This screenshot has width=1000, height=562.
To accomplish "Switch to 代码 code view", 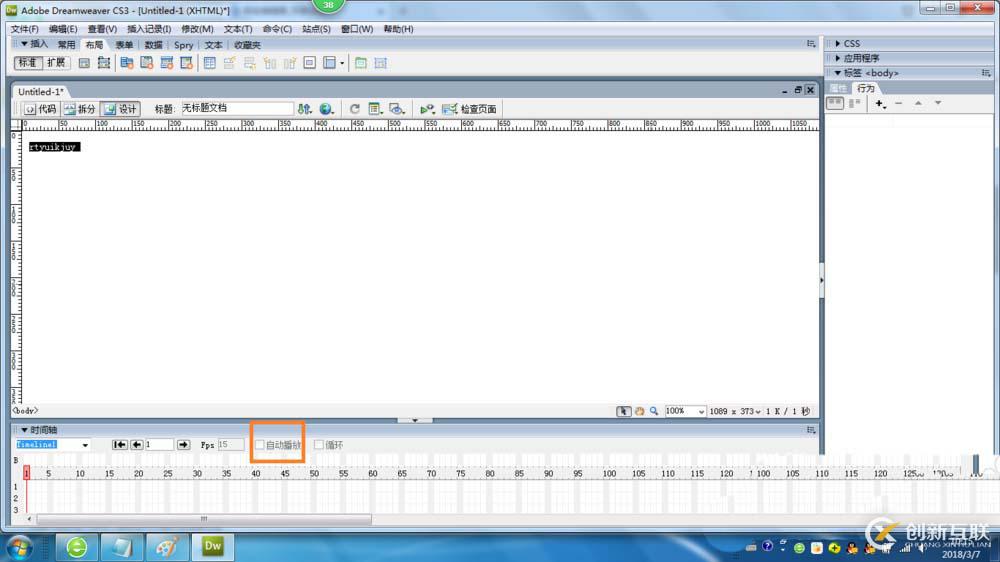I will (41, 109).
